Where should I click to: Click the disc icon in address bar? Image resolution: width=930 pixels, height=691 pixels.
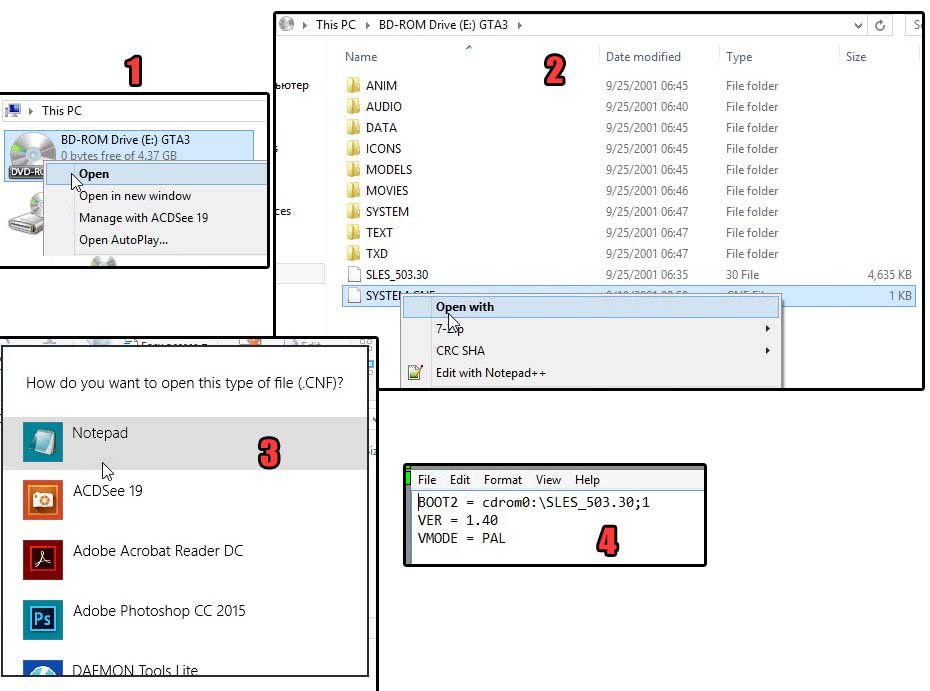(x=287, y=24)
